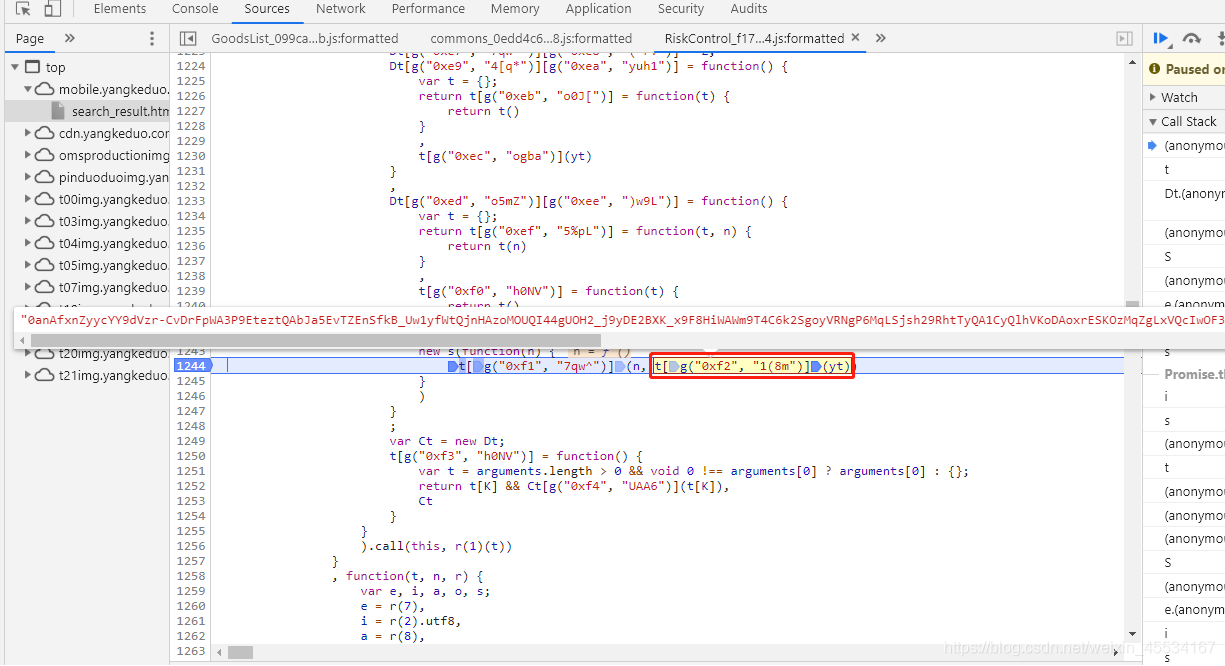The image size is (1225, 666).
Task: Open the Security tab
Action: point(681,9)
